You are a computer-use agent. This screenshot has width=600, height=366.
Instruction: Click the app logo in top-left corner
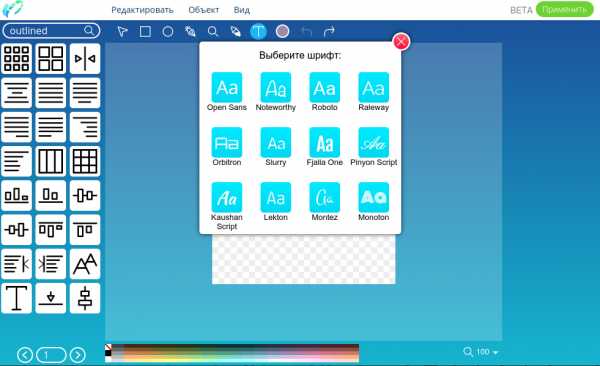[13, 9]
